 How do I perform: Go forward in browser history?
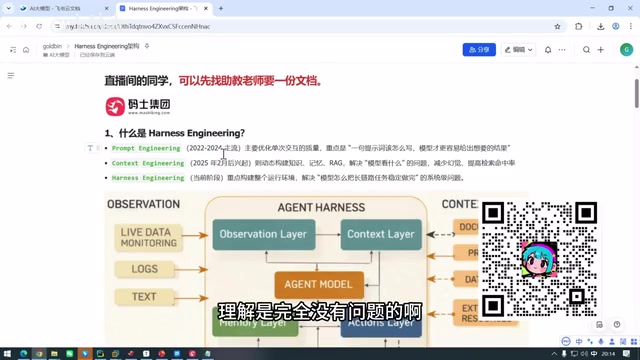click(24, 27)
